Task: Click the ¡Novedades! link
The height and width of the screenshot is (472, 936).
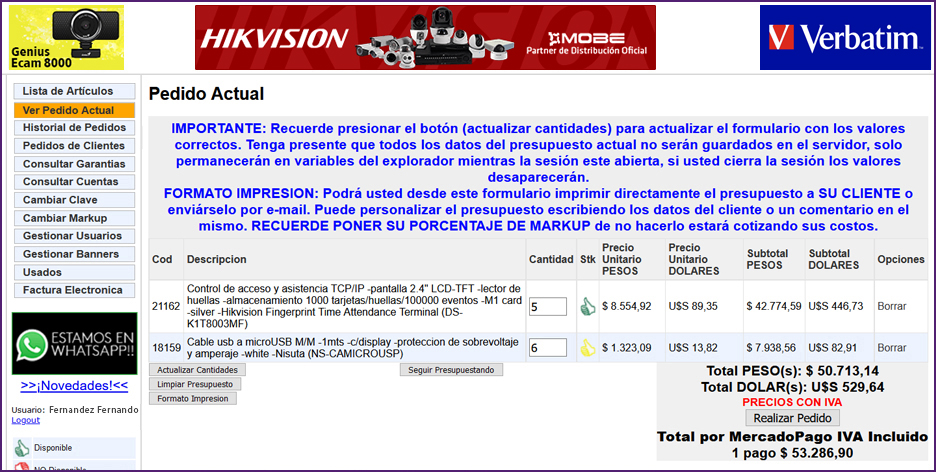Action: [74, 386]
